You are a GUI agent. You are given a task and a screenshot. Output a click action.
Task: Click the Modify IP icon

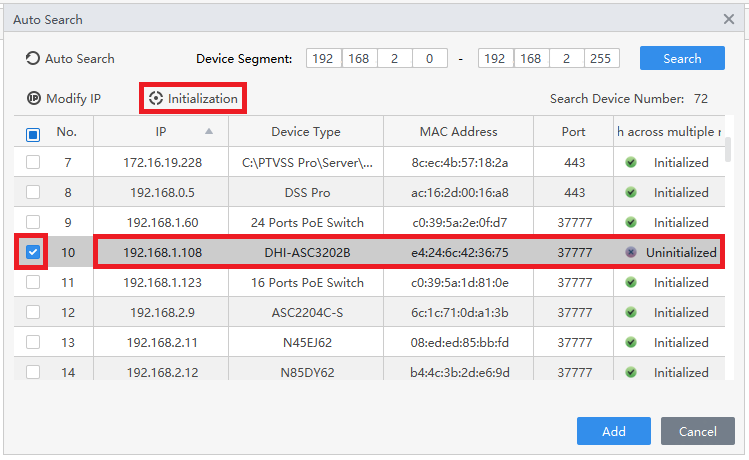tap(33, 99)
